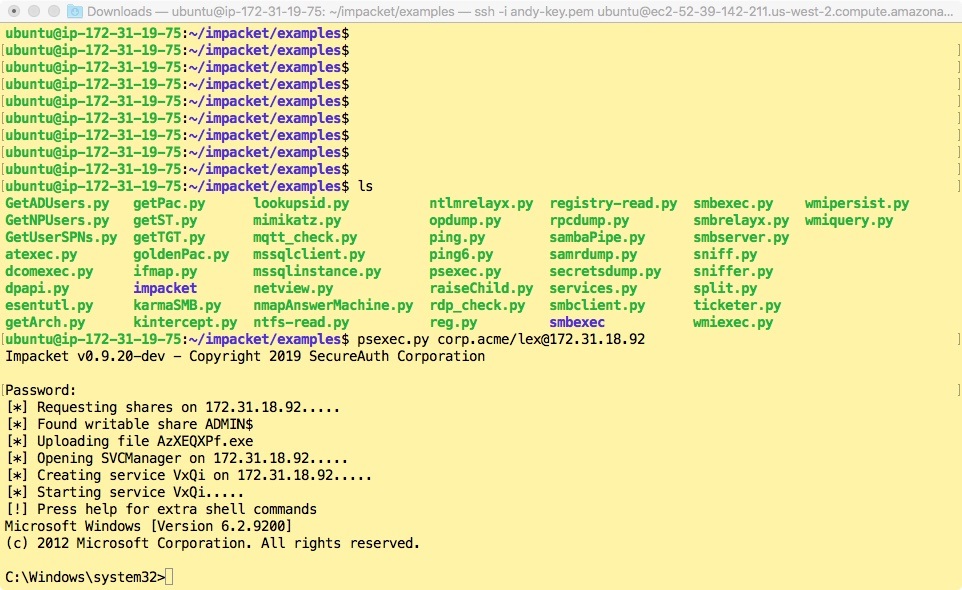Click sniff.py in the listing
The image size is (962, 590).
725,255
